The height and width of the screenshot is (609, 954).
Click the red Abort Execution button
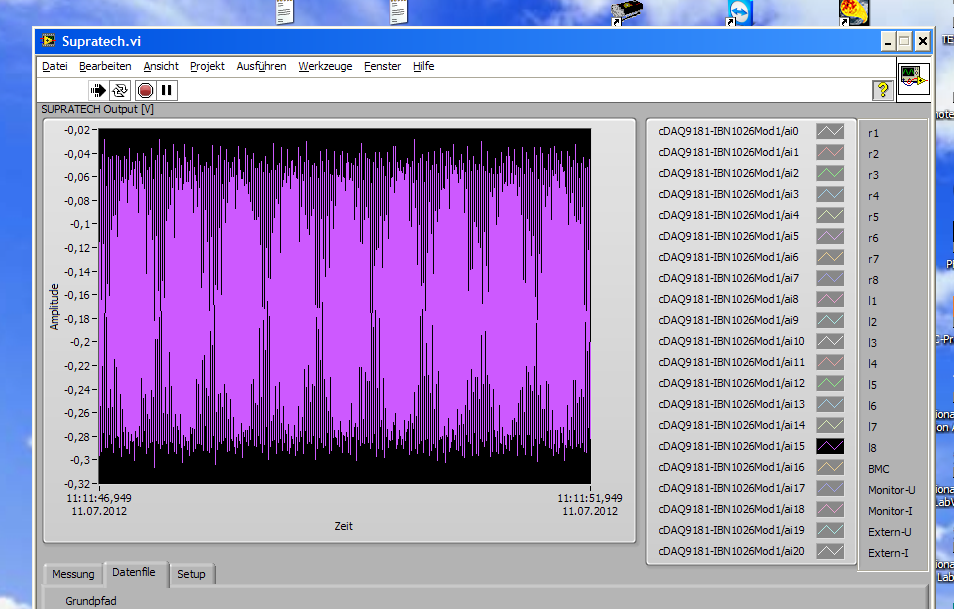pos(145,91)
